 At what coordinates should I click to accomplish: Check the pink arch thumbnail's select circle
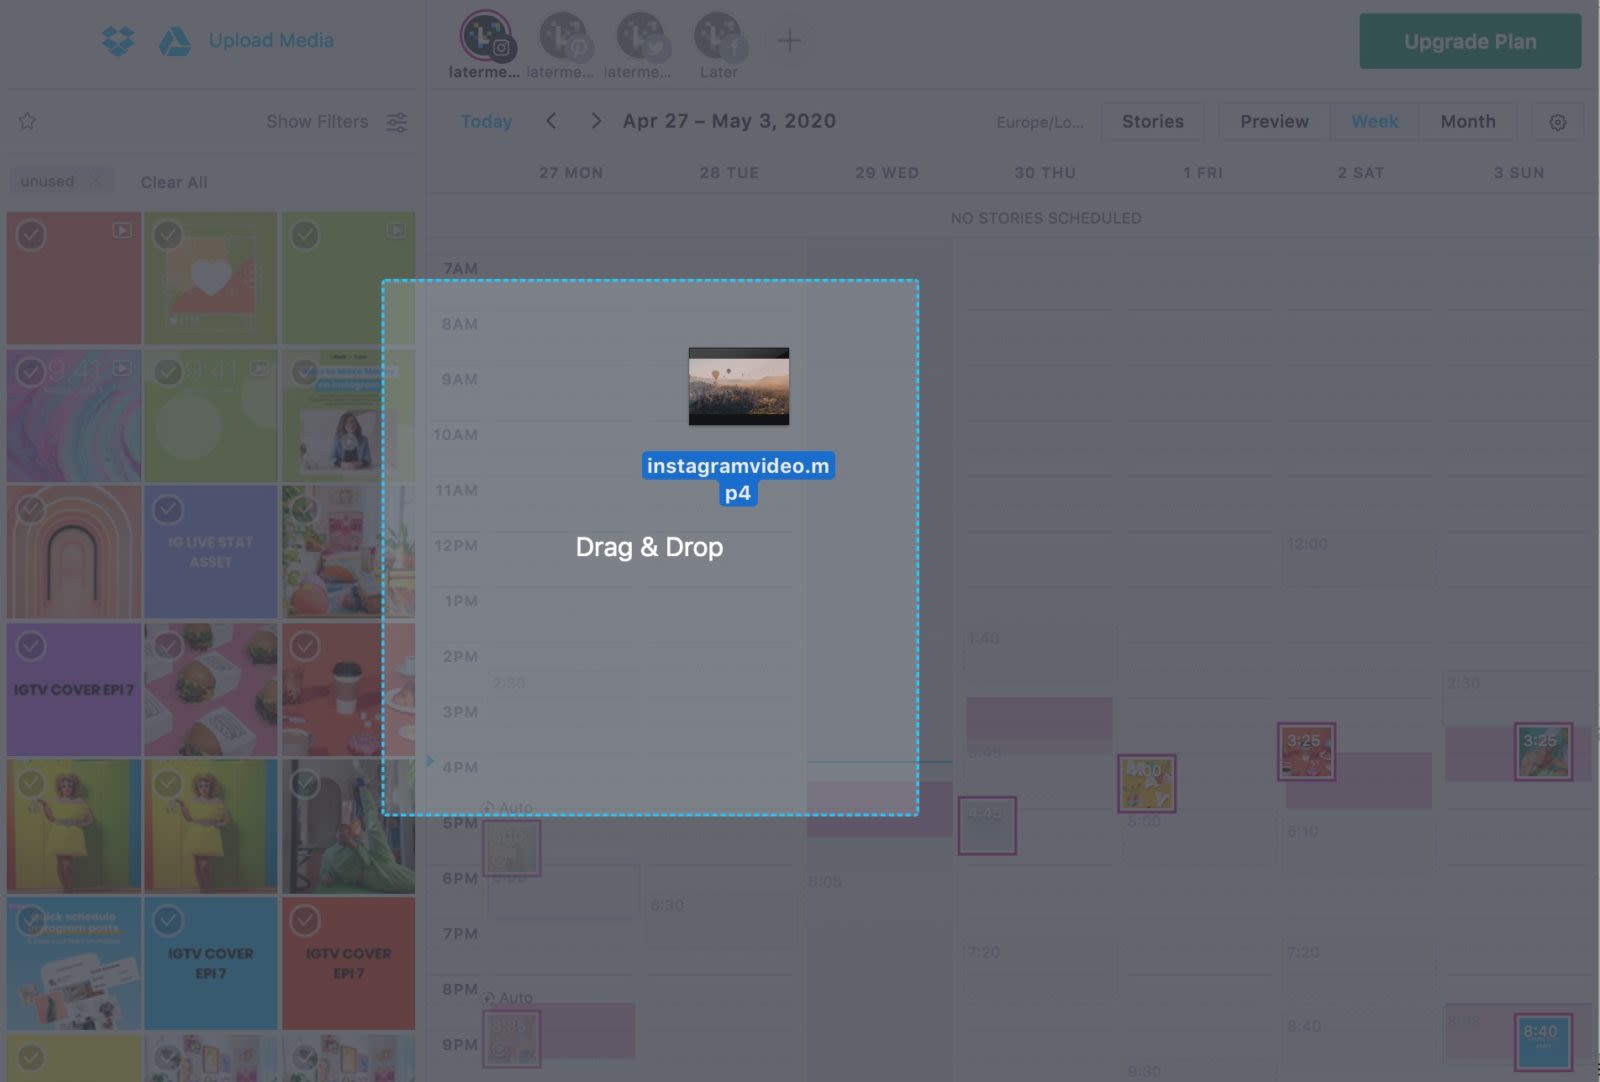(31, 510)
